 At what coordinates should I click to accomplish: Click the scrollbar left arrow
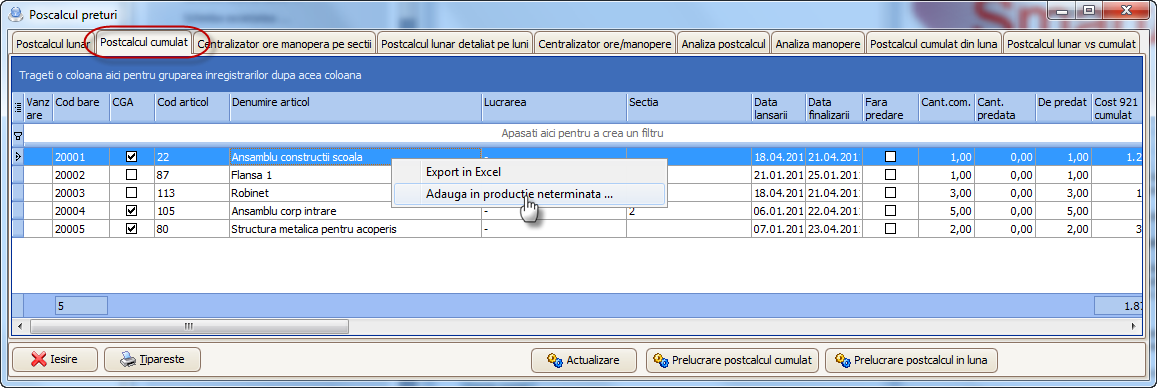pyautogui.click(x=20, y=326)
